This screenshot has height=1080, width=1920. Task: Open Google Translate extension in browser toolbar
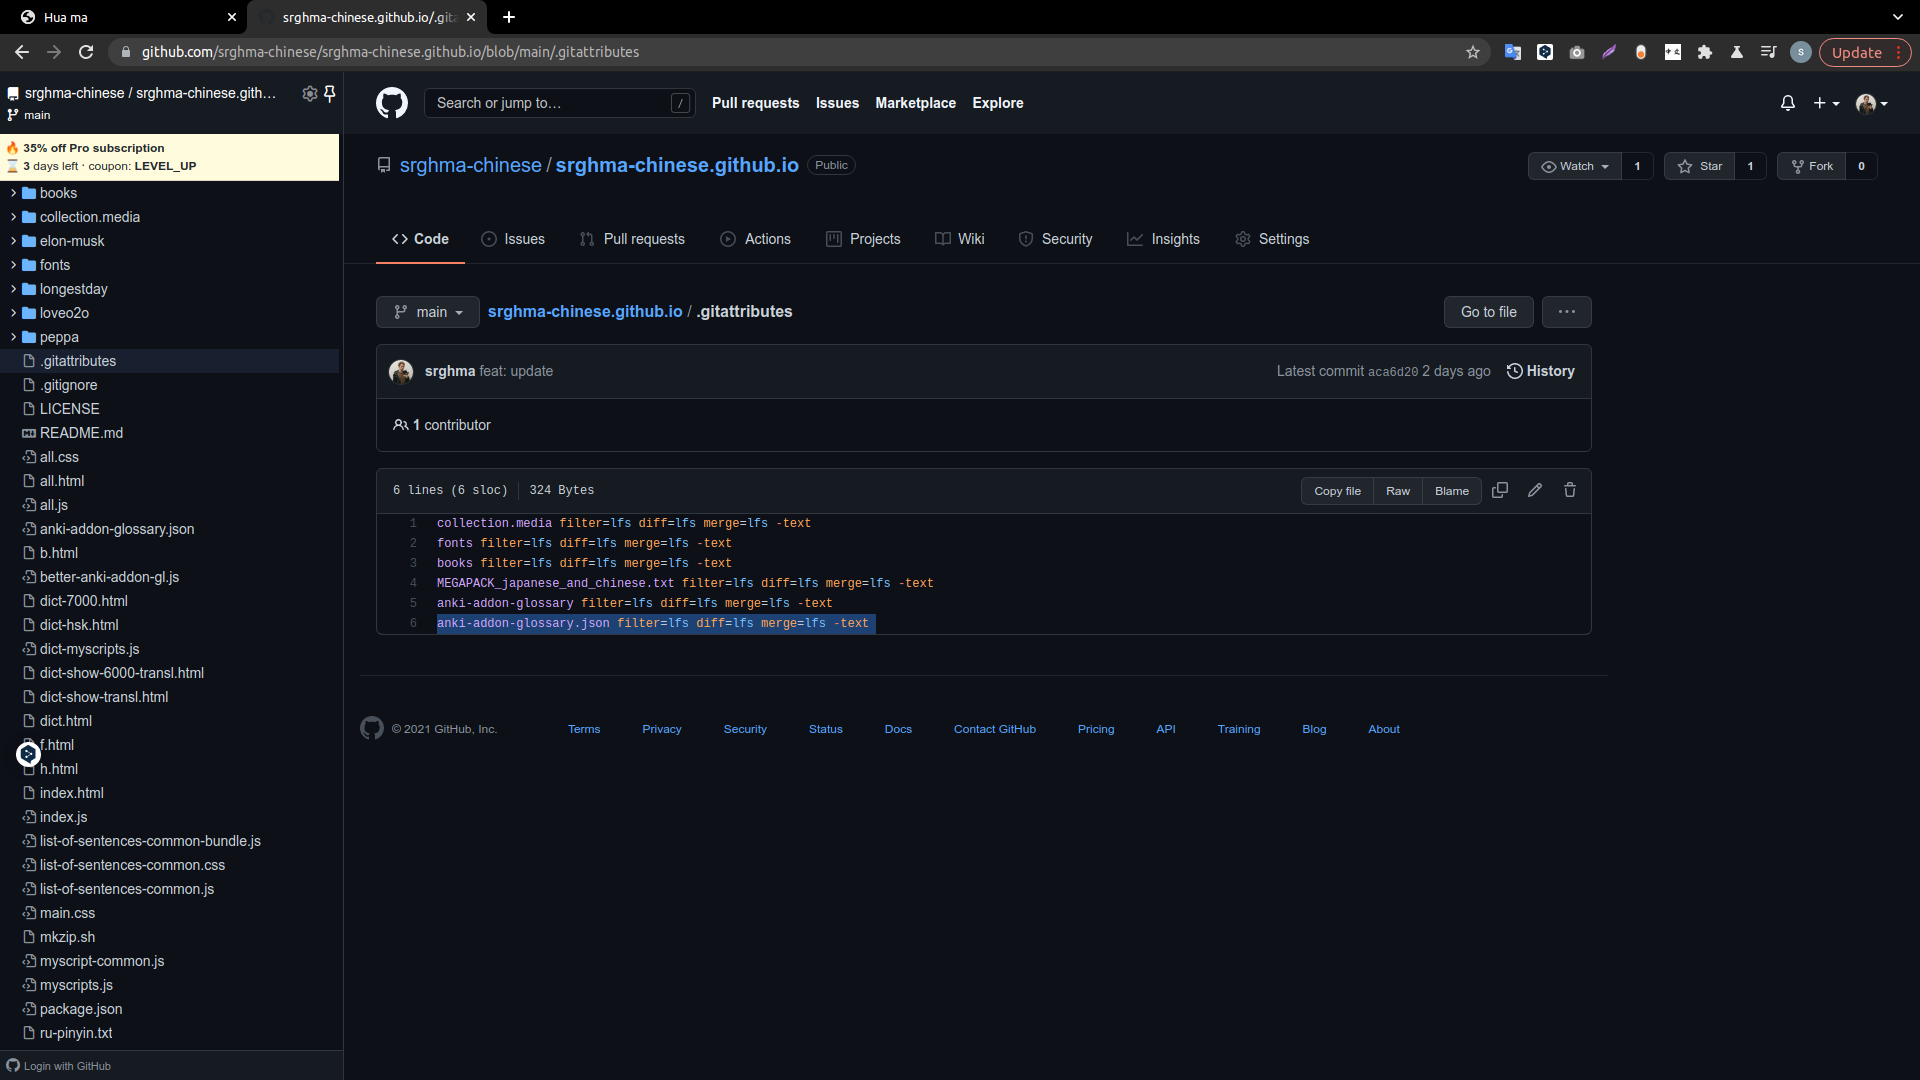click(1512, 52)
